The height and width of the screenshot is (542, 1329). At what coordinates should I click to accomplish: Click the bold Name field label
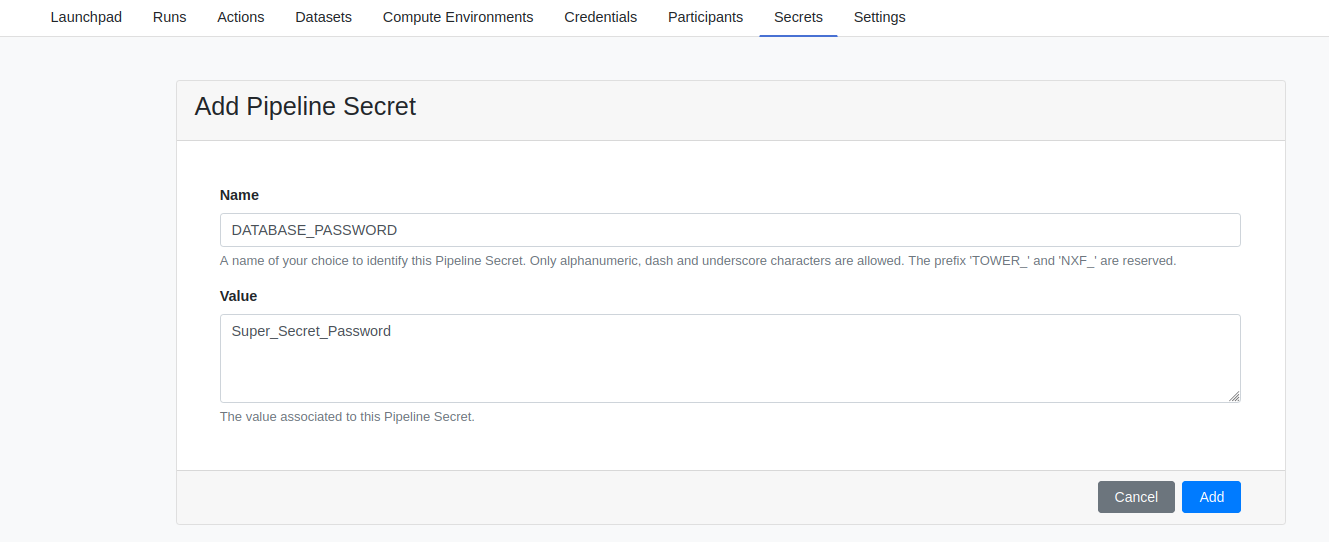pyautogui.click(x=239, y=195)
